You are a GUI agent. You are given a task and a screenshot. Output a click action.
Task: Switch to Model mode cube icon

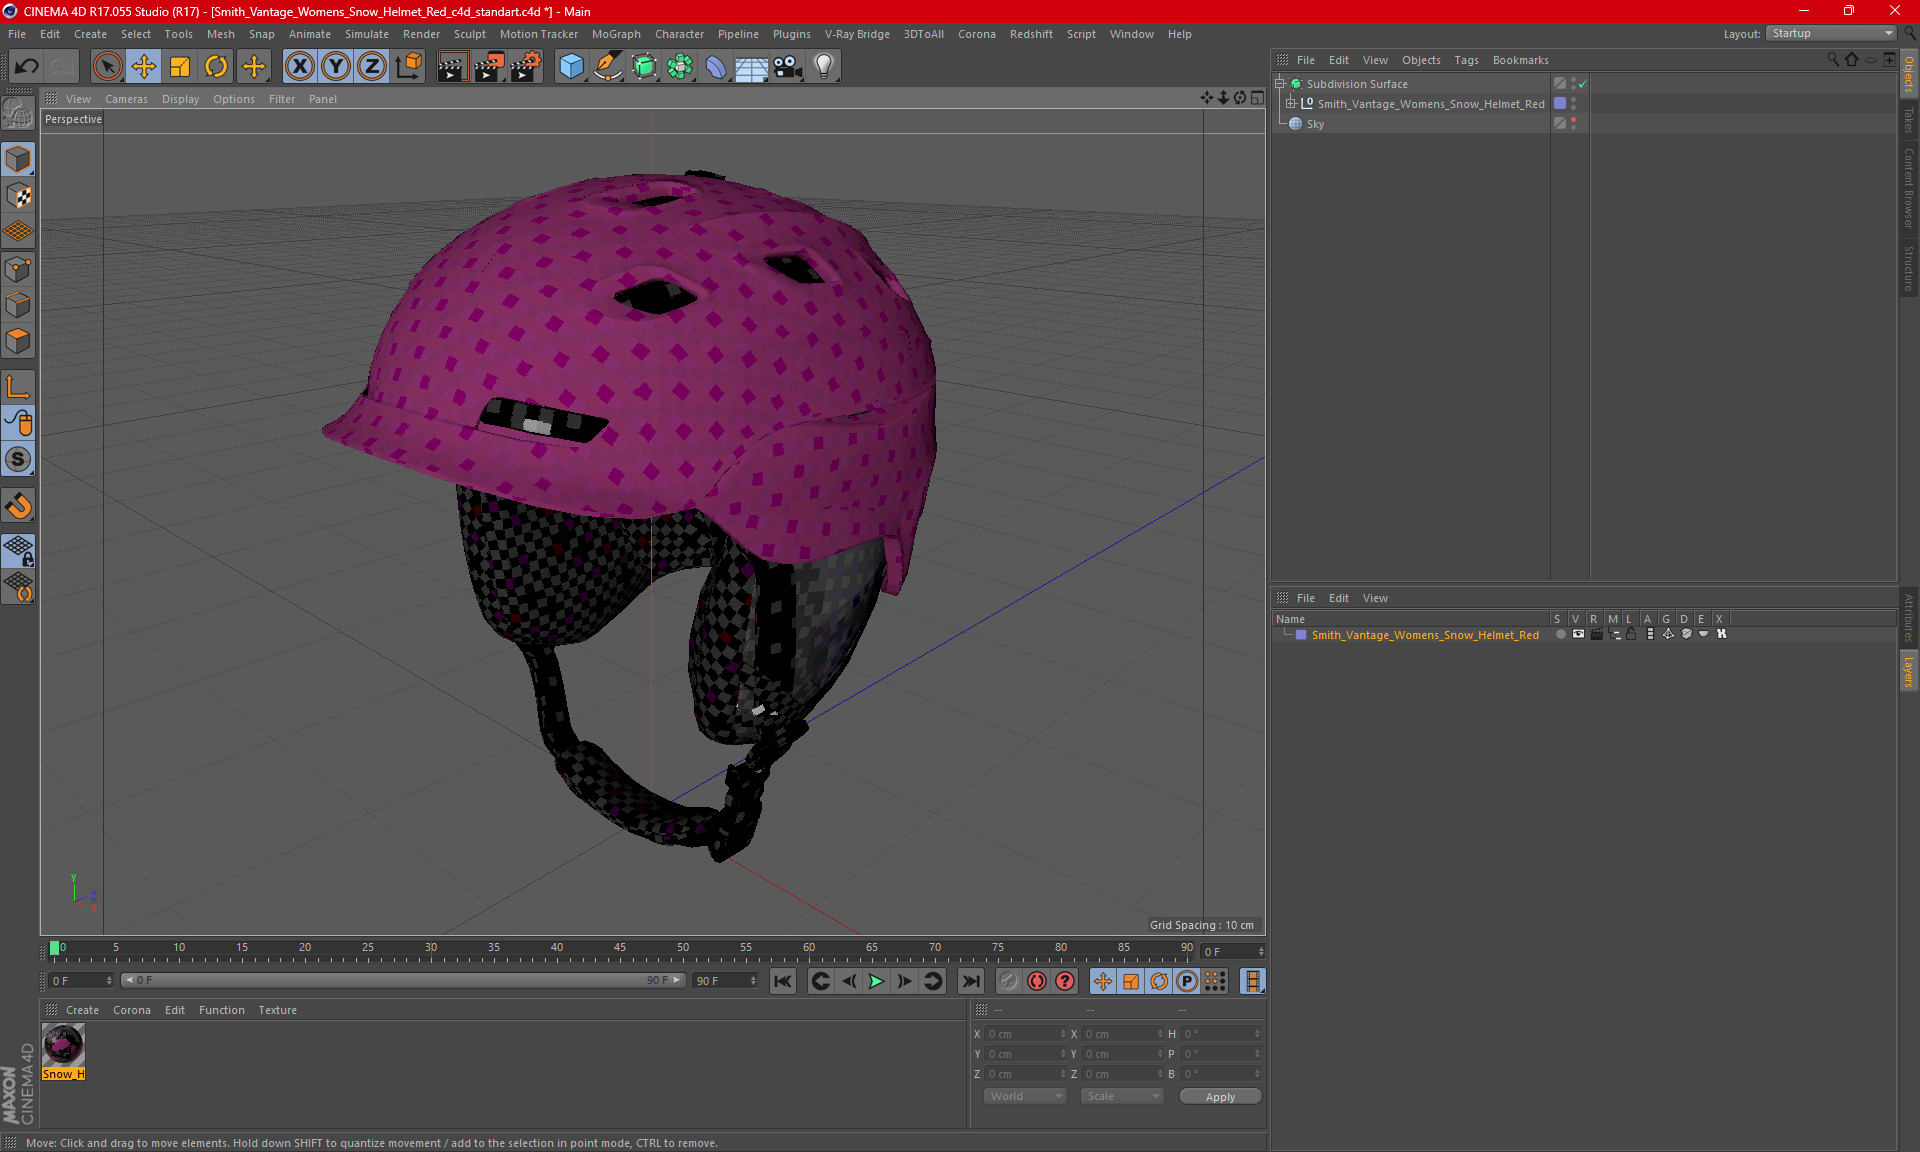pos(18,159)
